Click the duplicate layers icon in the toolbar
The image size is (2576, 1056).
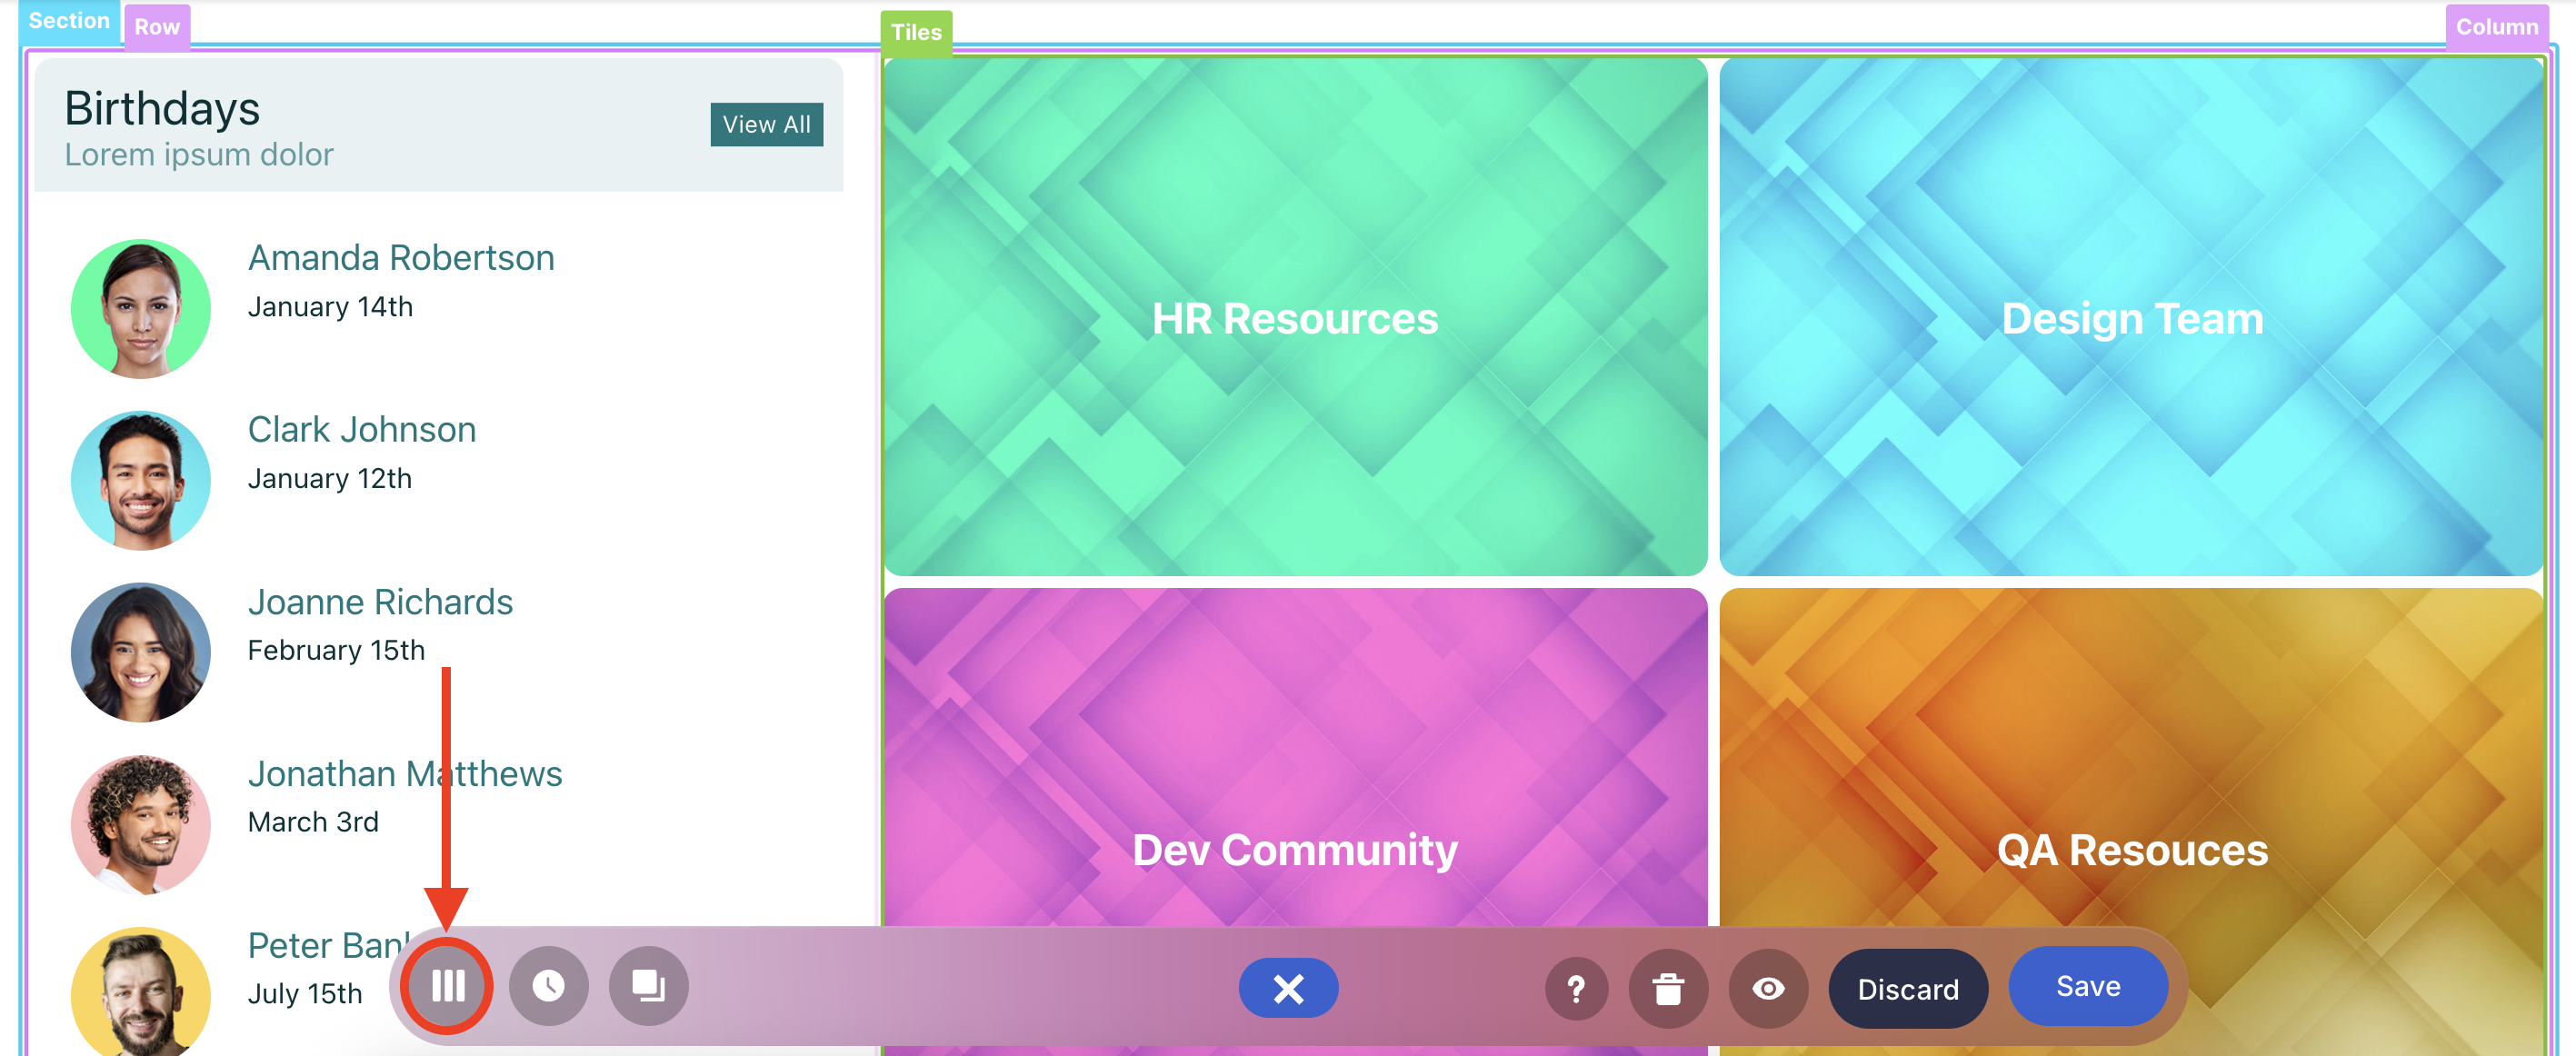pos(648,986)
